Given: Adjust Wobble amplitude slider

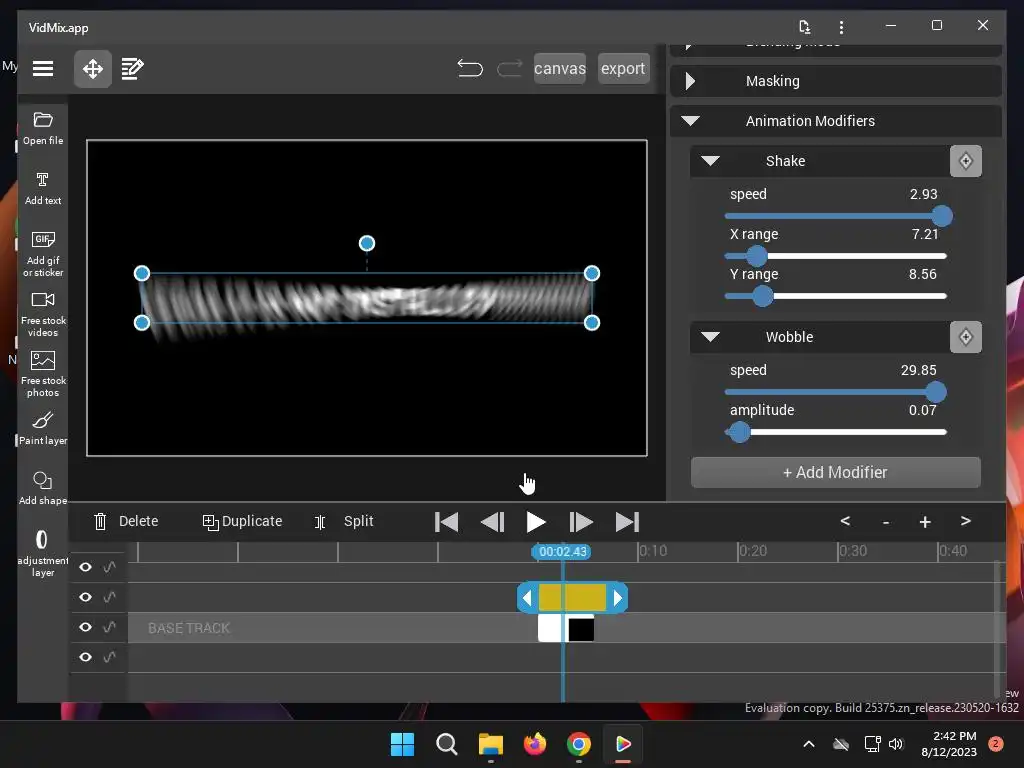Looking at the screenshot, I should tap(739, 432).
